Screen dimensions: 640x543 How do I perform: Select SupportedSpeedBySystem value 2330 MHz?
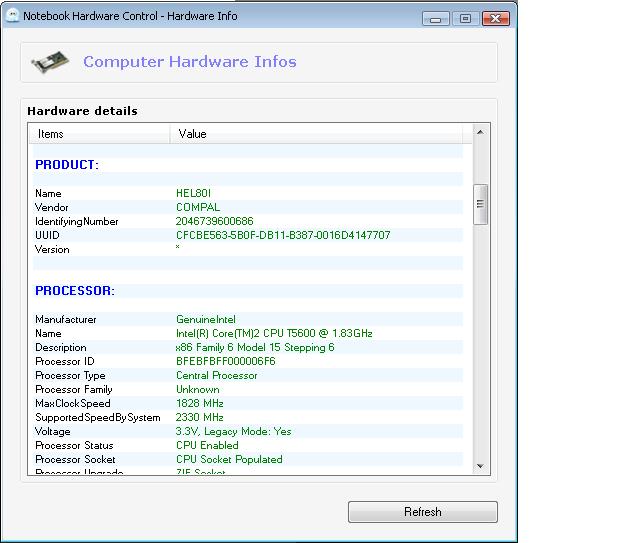tap(200, 417)
